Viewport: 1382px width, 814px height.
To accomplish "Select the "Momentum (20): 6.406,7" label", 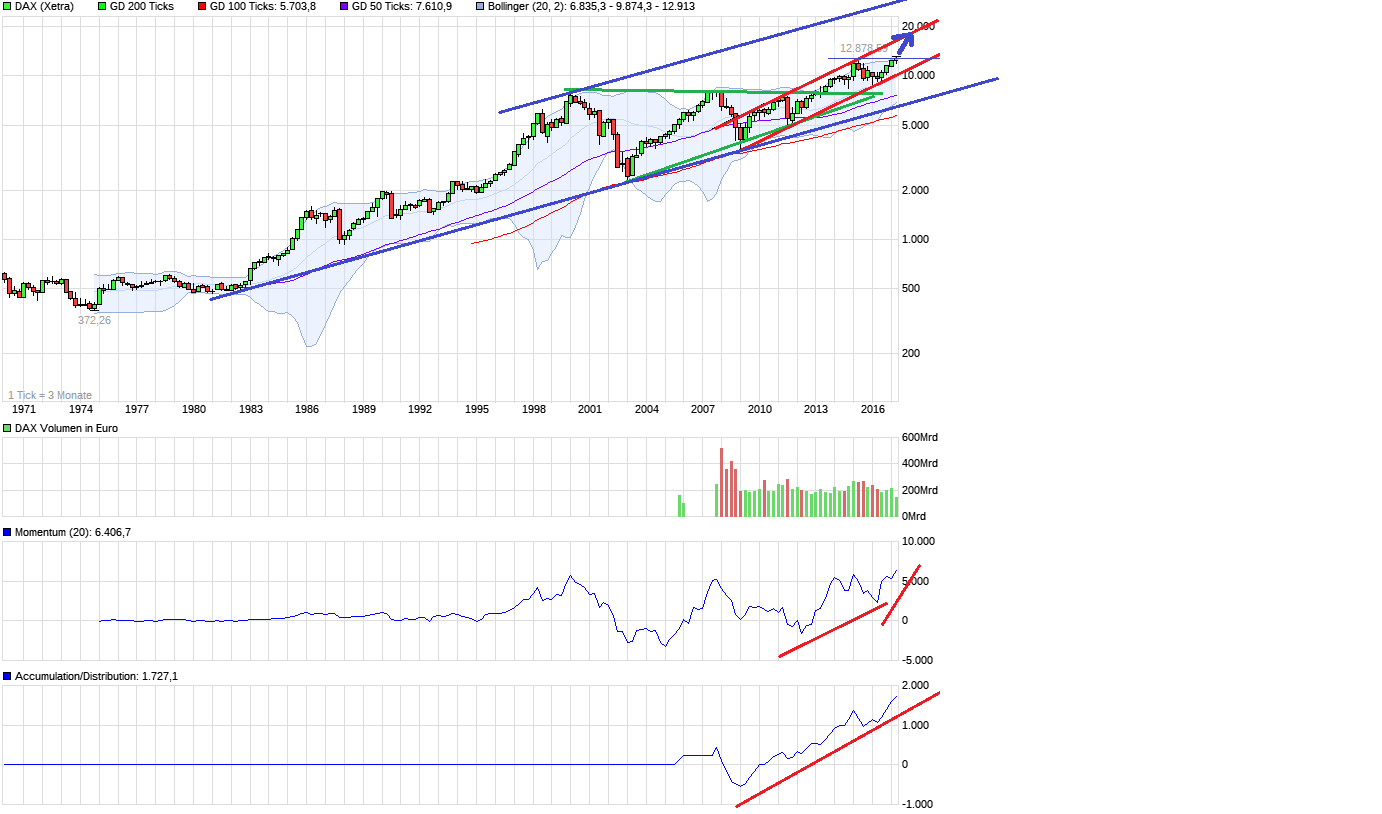I will pos(73,532).
